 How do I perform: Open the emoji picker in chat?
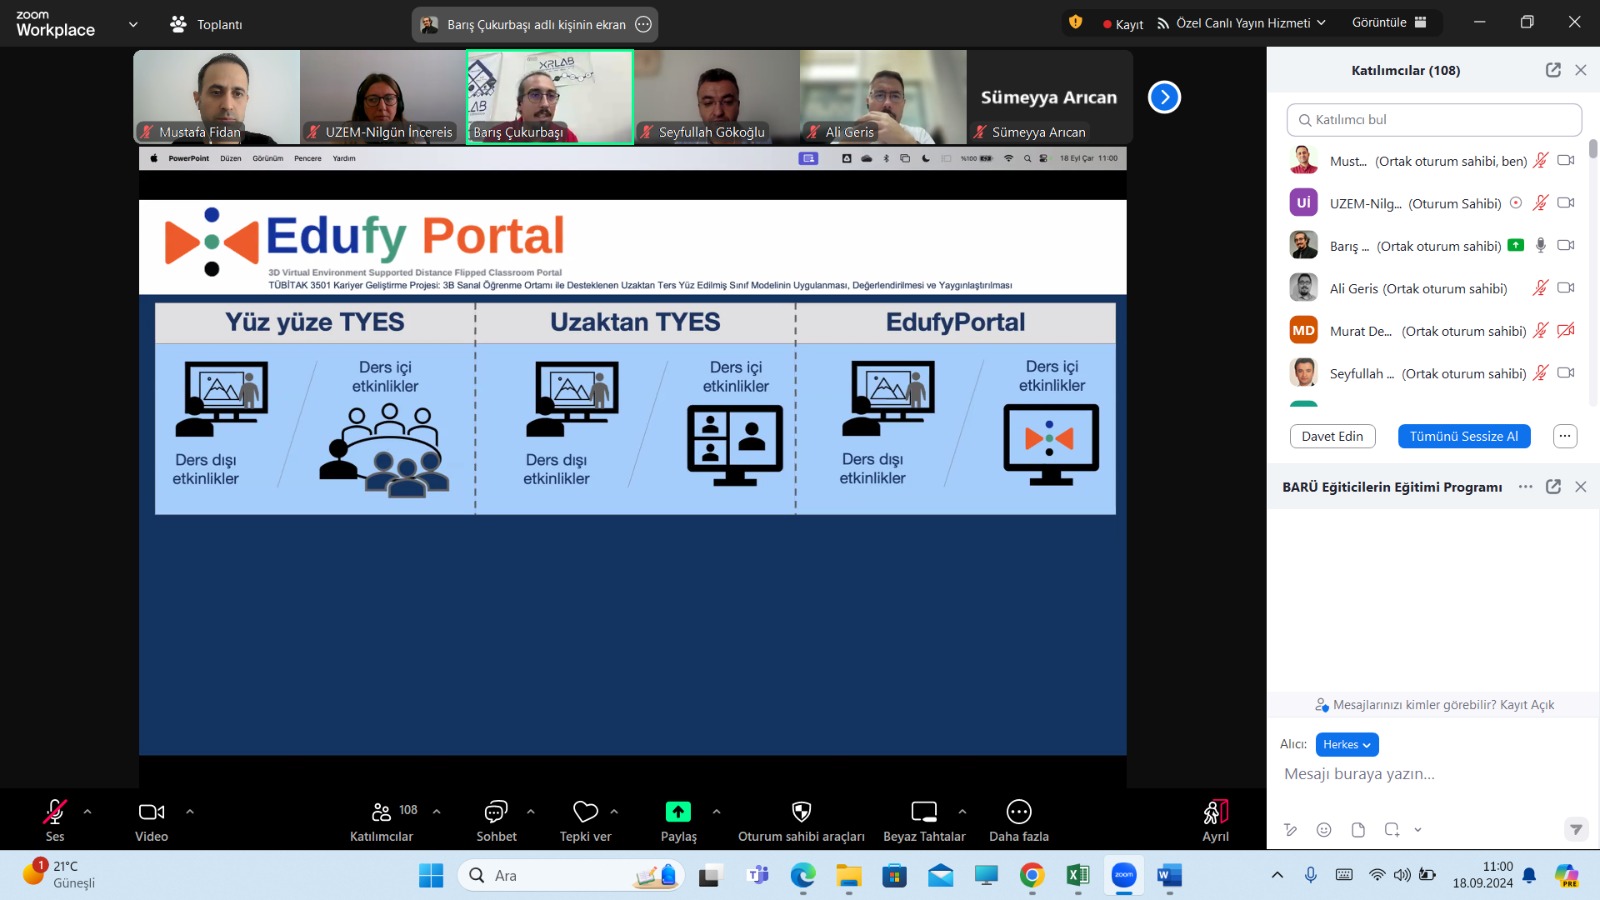[x=1324, y=829]
